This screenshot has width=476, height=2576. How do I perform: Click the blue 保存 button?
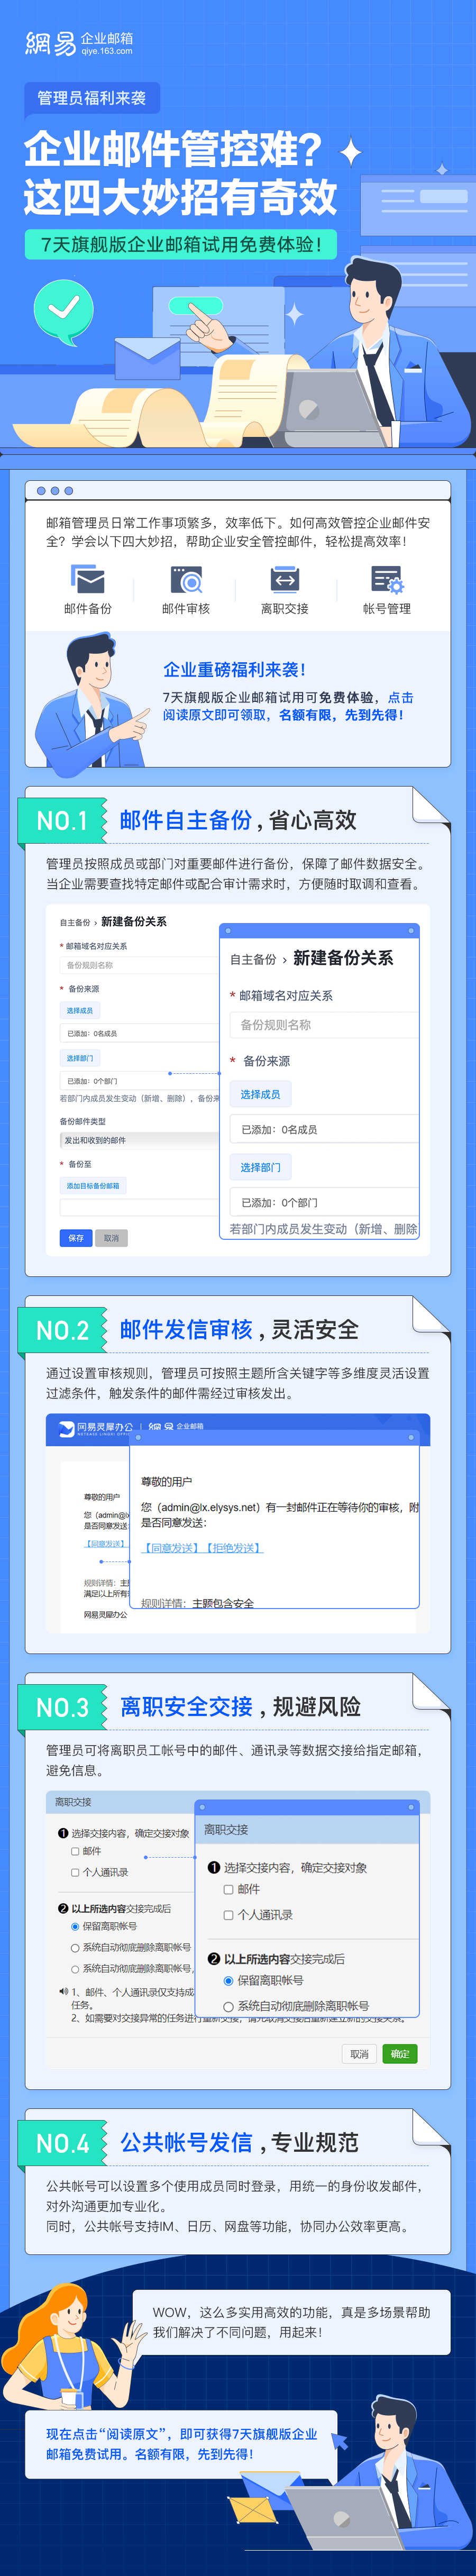[76, 1238]
